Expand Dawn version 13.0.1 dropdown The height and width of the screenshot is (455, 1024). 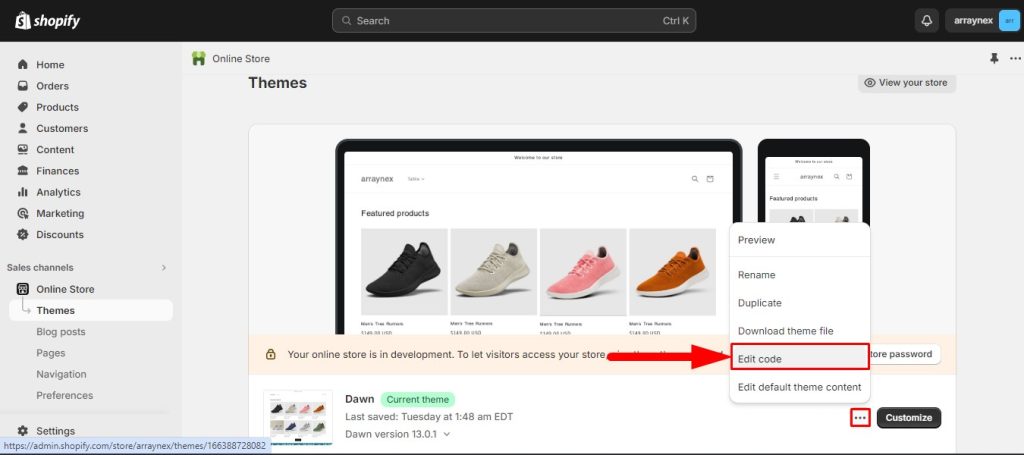click(446, 434)
